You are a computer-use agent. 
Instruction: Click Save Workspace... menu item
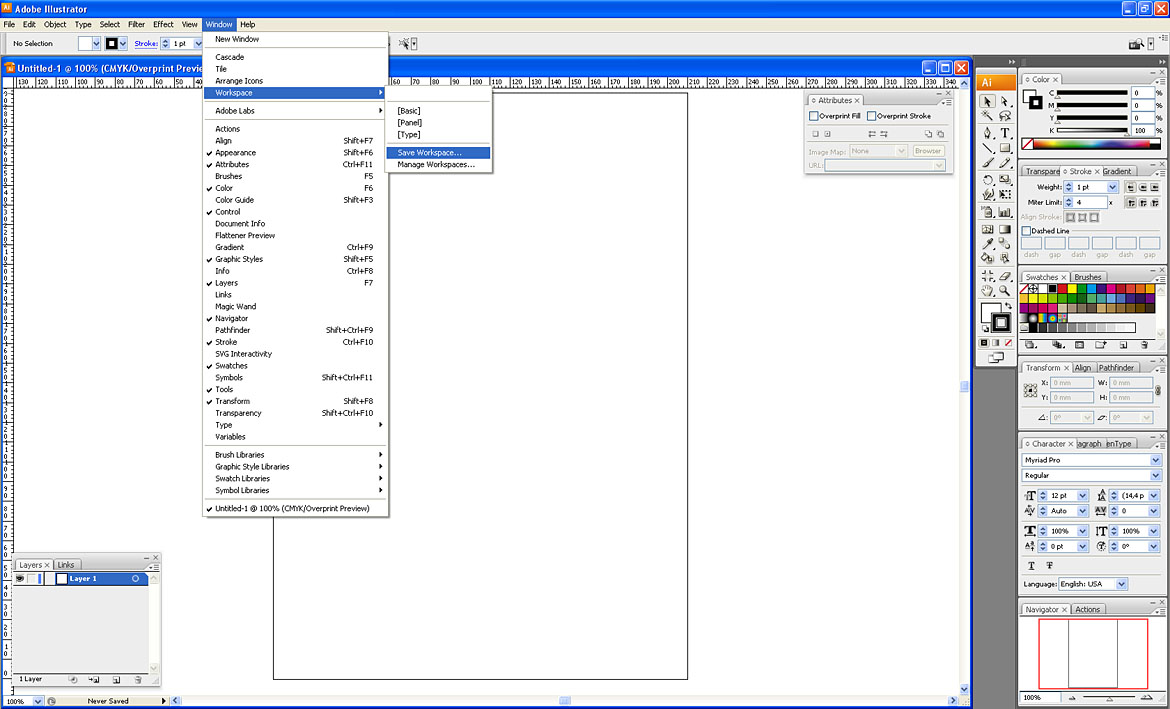point(438,152)
